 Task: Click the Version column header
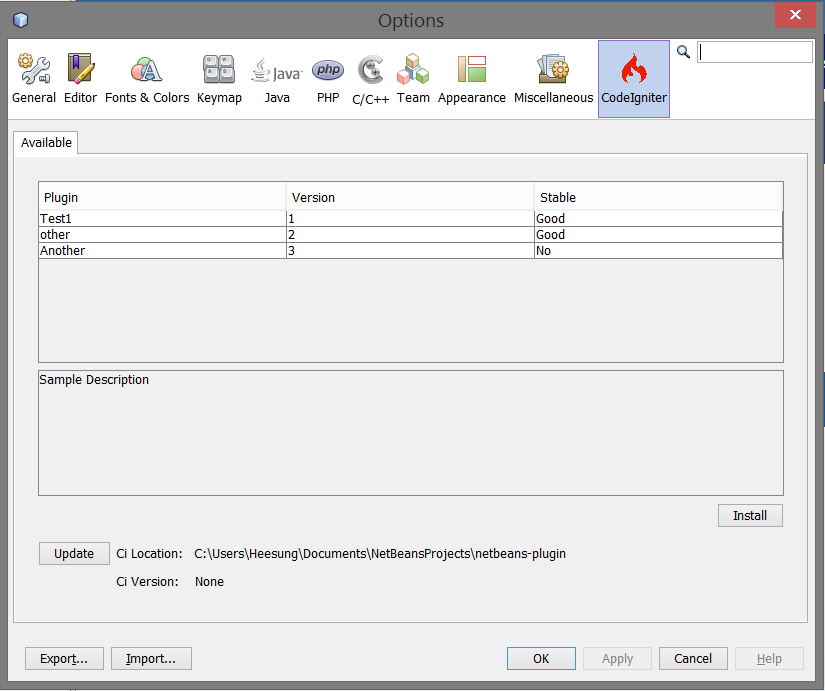coord(410,197)
